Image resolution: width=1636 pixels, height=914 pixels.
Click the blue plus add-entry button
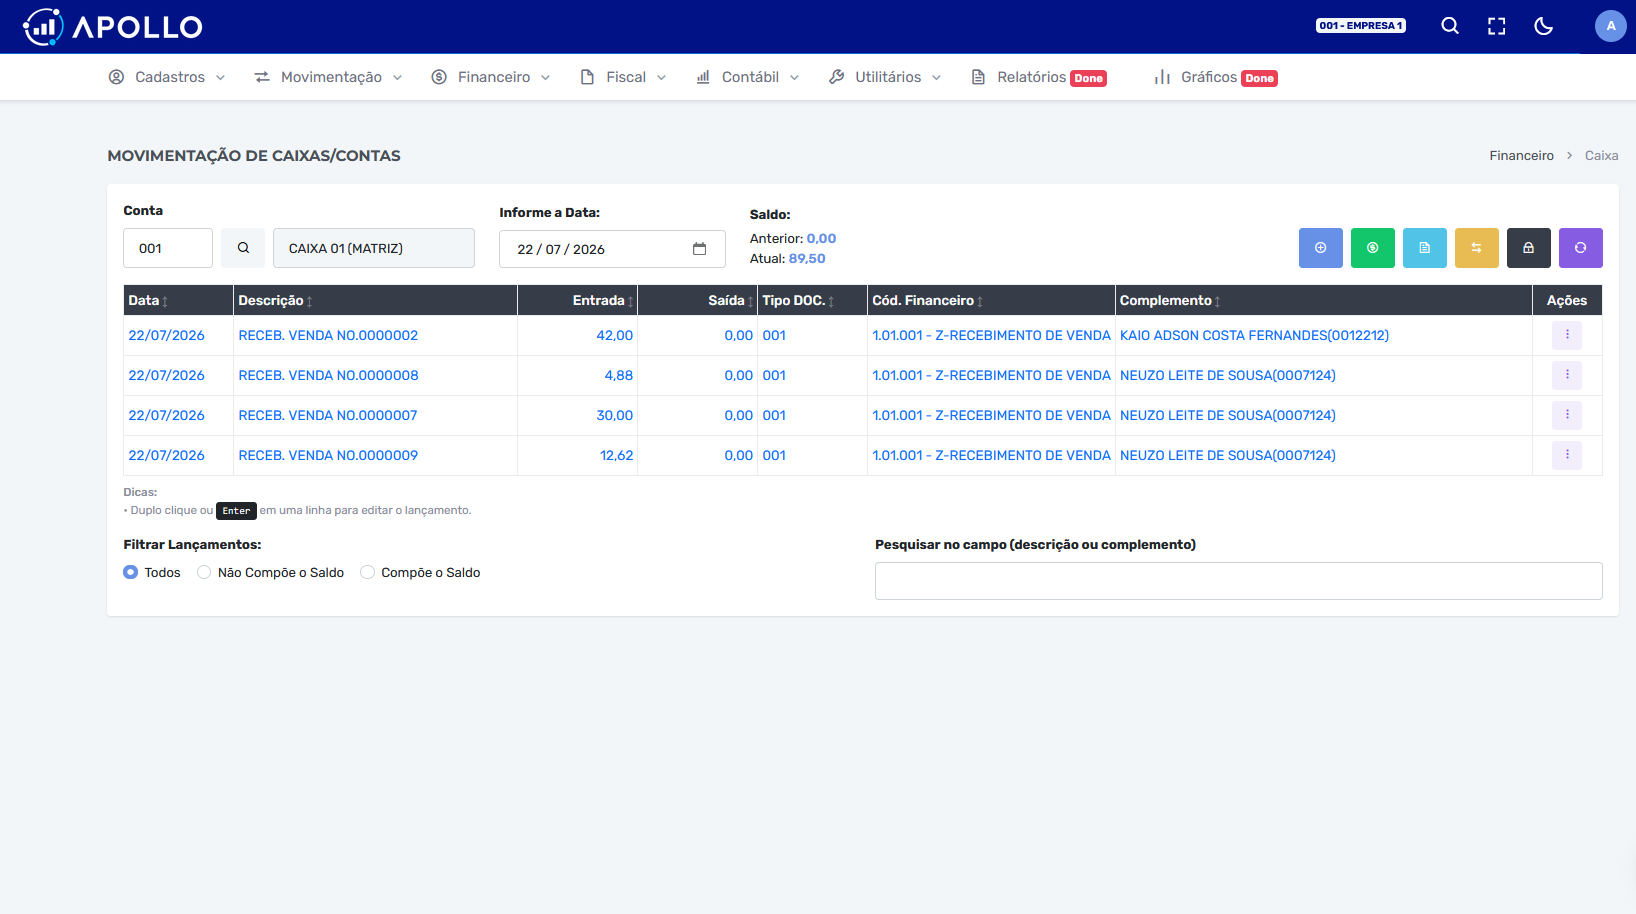pyautogui.click(x=1320, y=248)
